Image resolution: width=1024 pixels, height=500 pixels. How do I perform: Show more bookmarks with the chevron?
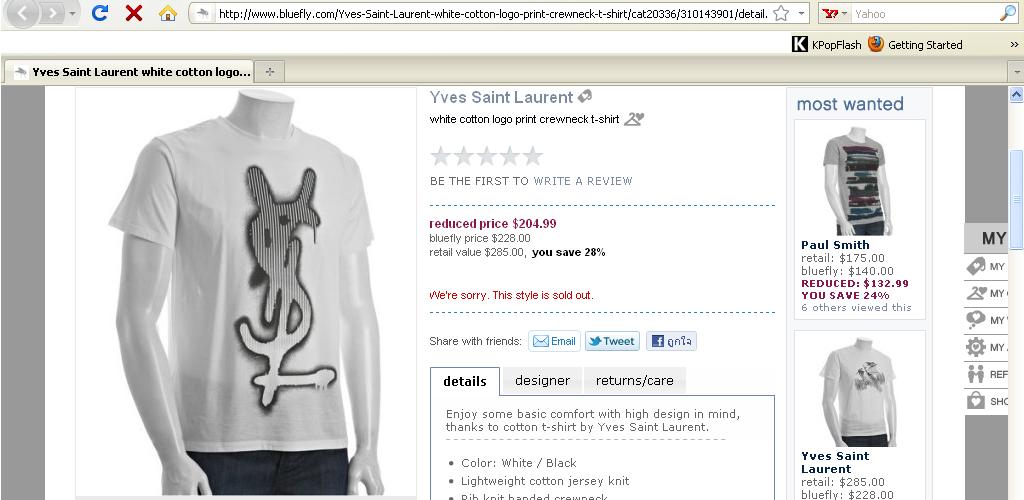coord(1014,44)
